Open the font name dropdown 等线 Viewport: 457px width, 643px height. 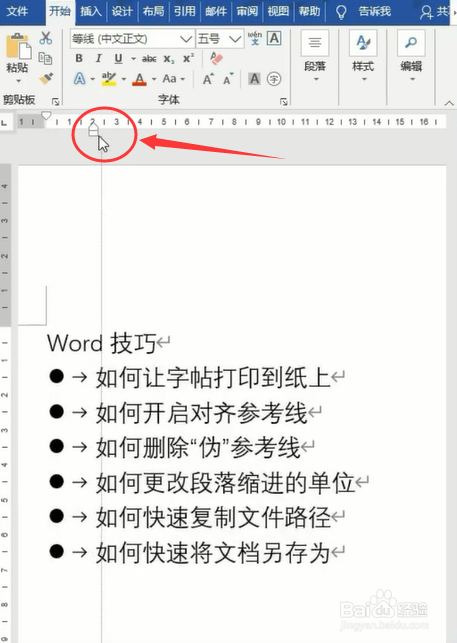pos(186,39)
